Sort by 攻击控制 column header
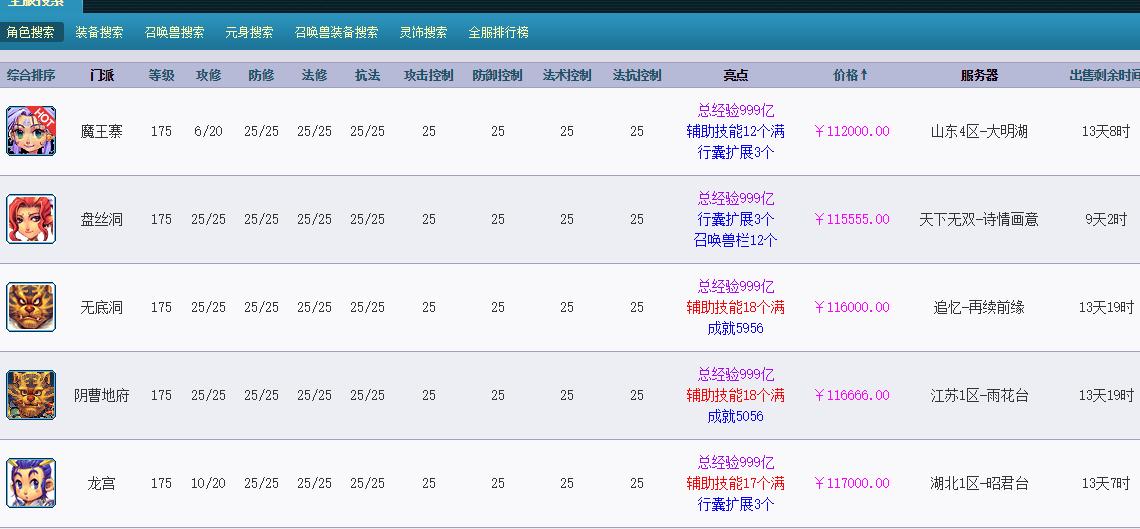The height and width of the screenshot is (529, 1140). (429, 76)
